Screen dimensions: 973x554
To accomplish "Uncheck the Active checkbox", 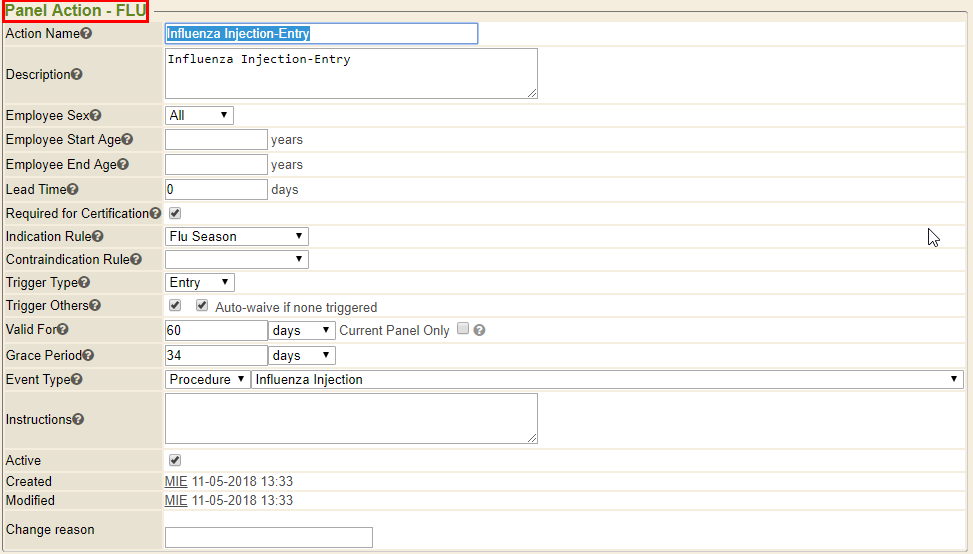I will 175,460.
